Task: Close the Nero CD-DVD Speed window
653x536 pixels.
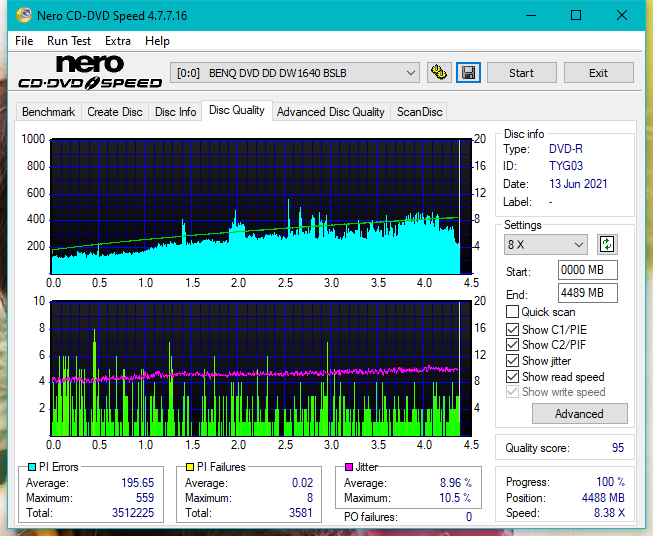Action: [x=622, y=15]
